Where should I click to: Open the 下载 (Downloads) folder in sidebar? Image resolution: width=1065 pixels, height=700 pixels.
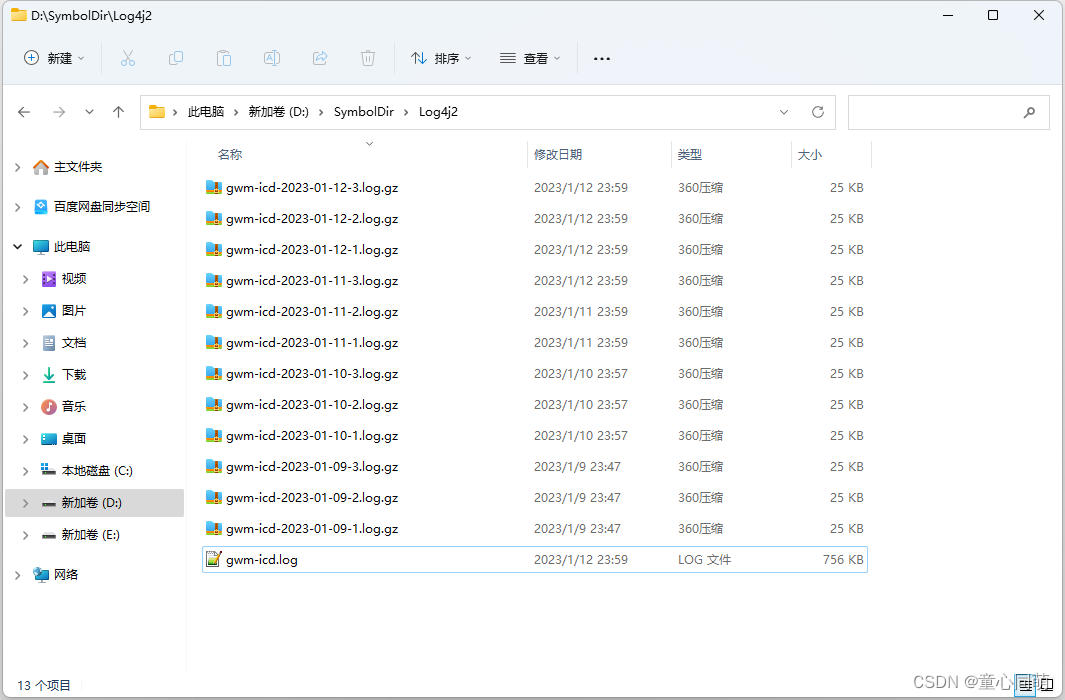(74, 375)
